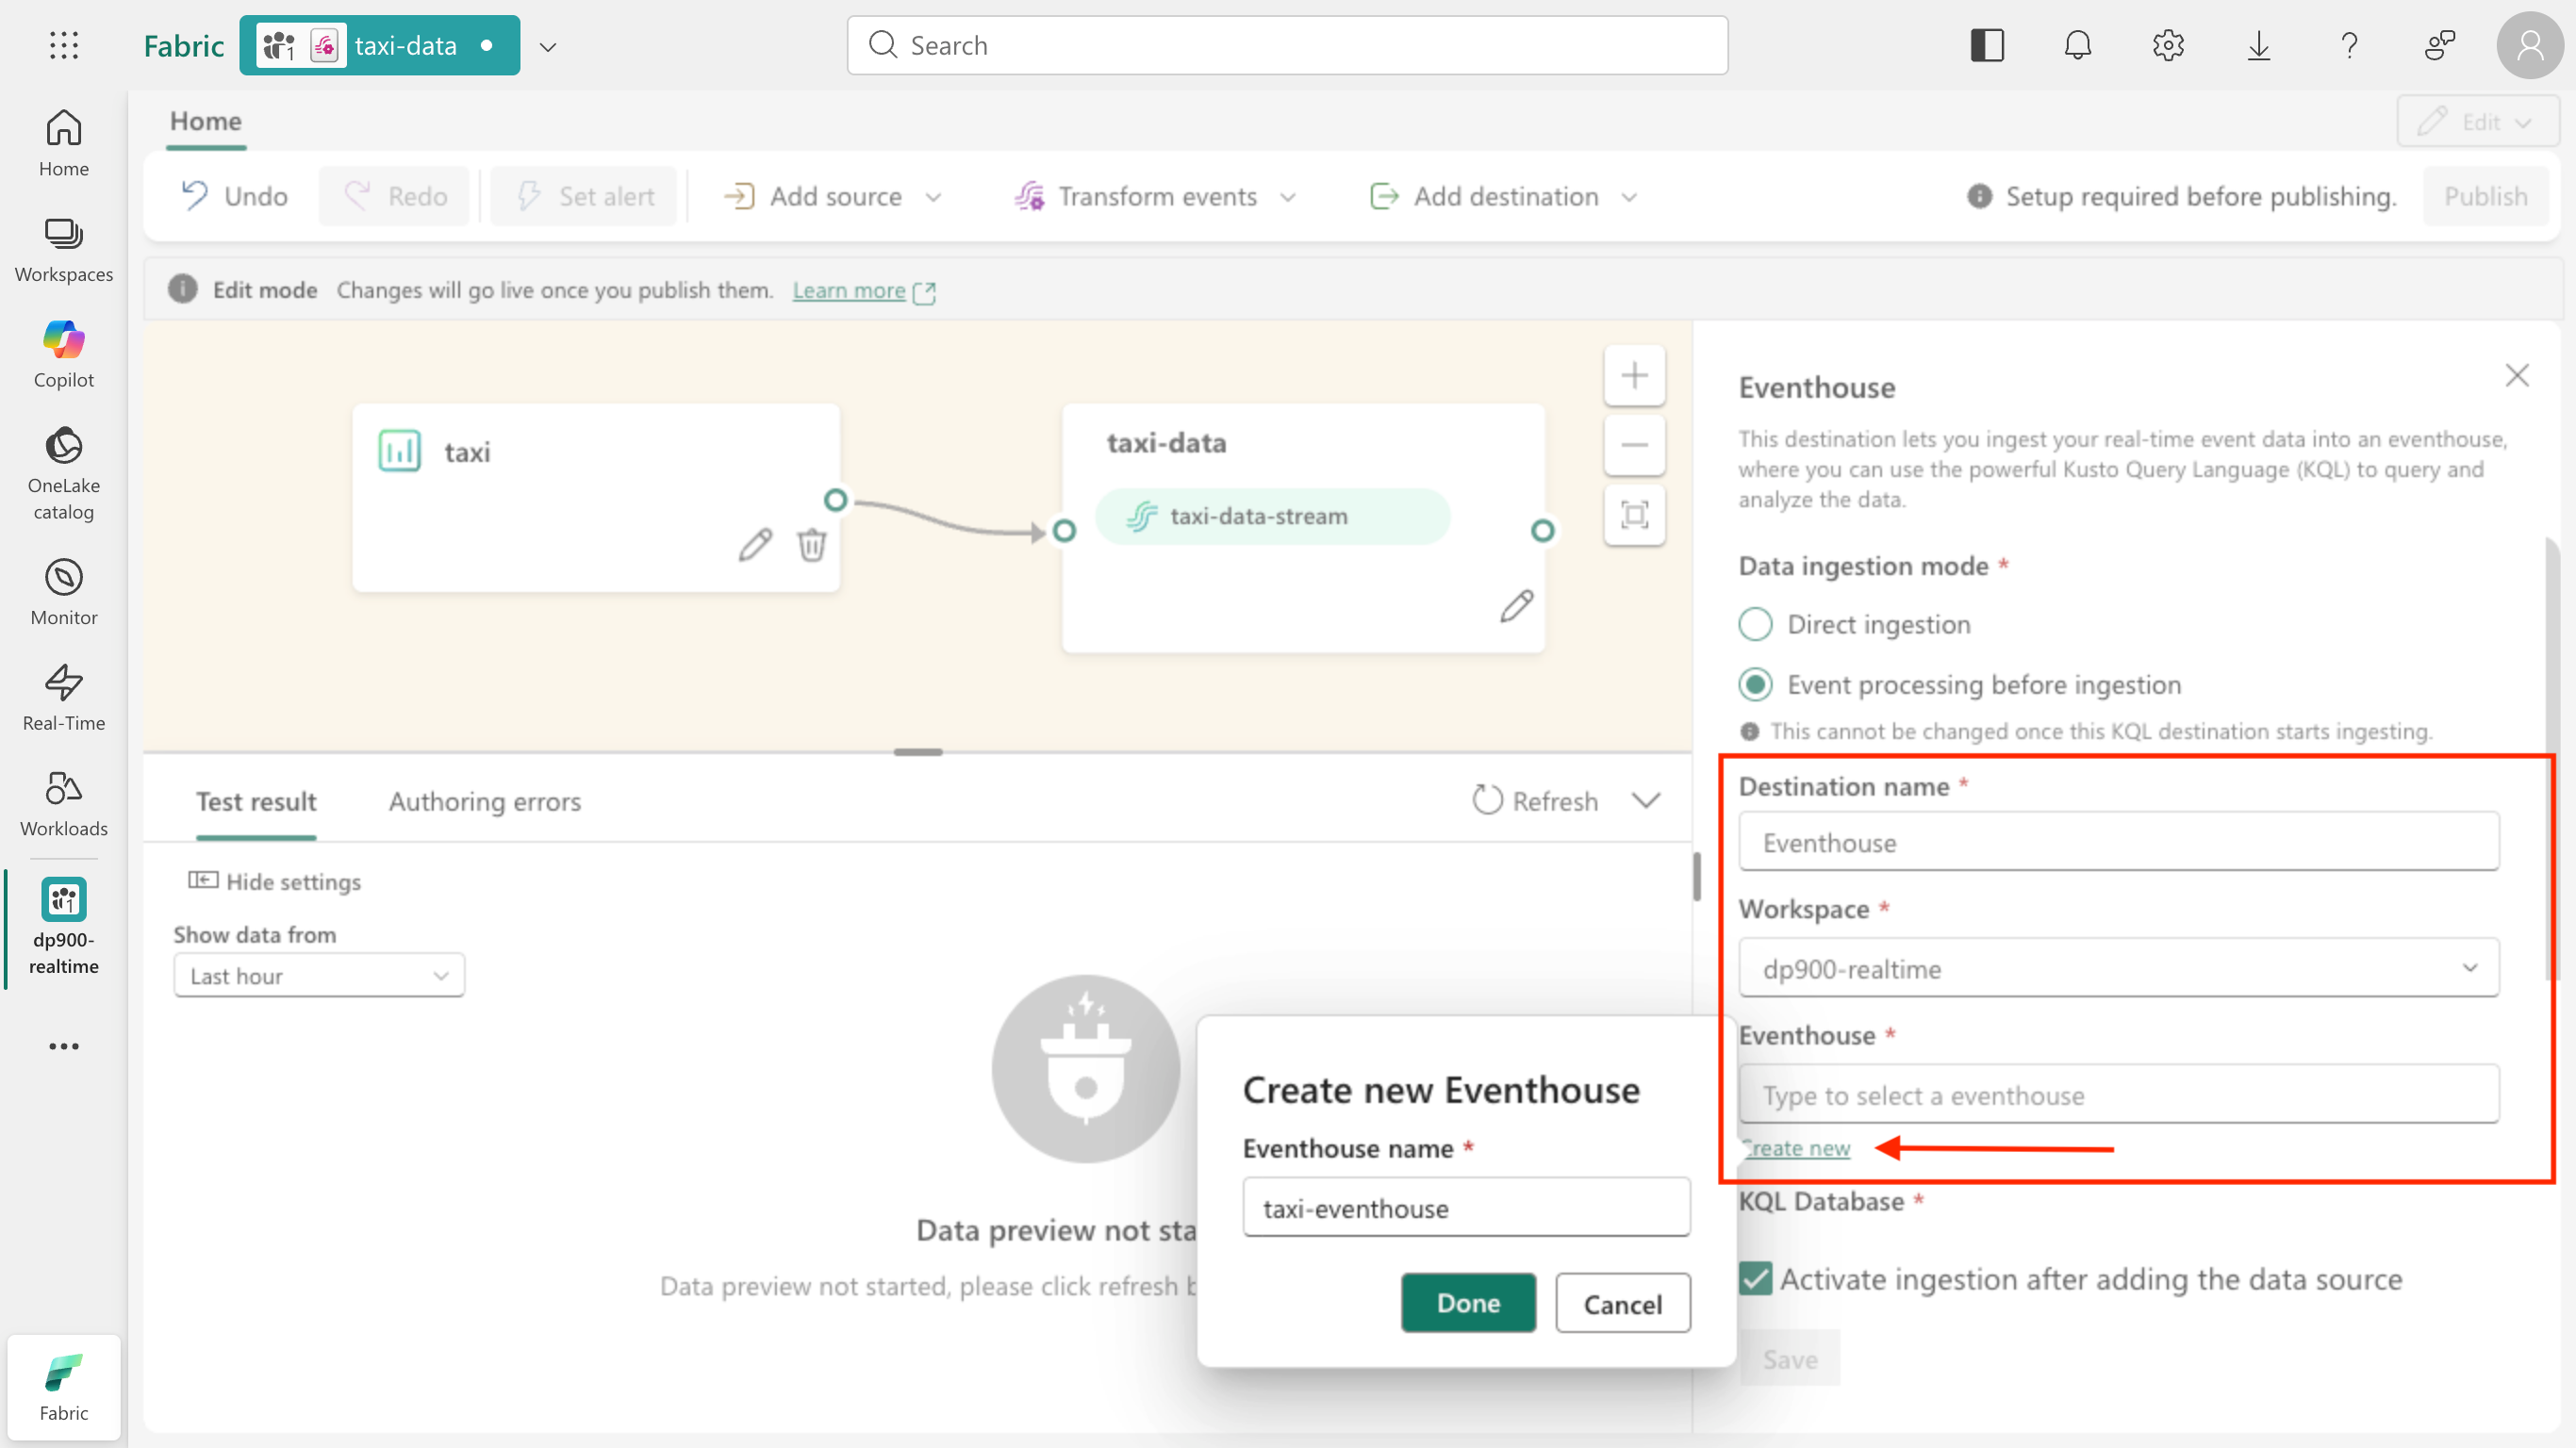Edit the taxi source node pencil icon
The width and height of the screenshot is (2576, 1448).
coord(755,545)
